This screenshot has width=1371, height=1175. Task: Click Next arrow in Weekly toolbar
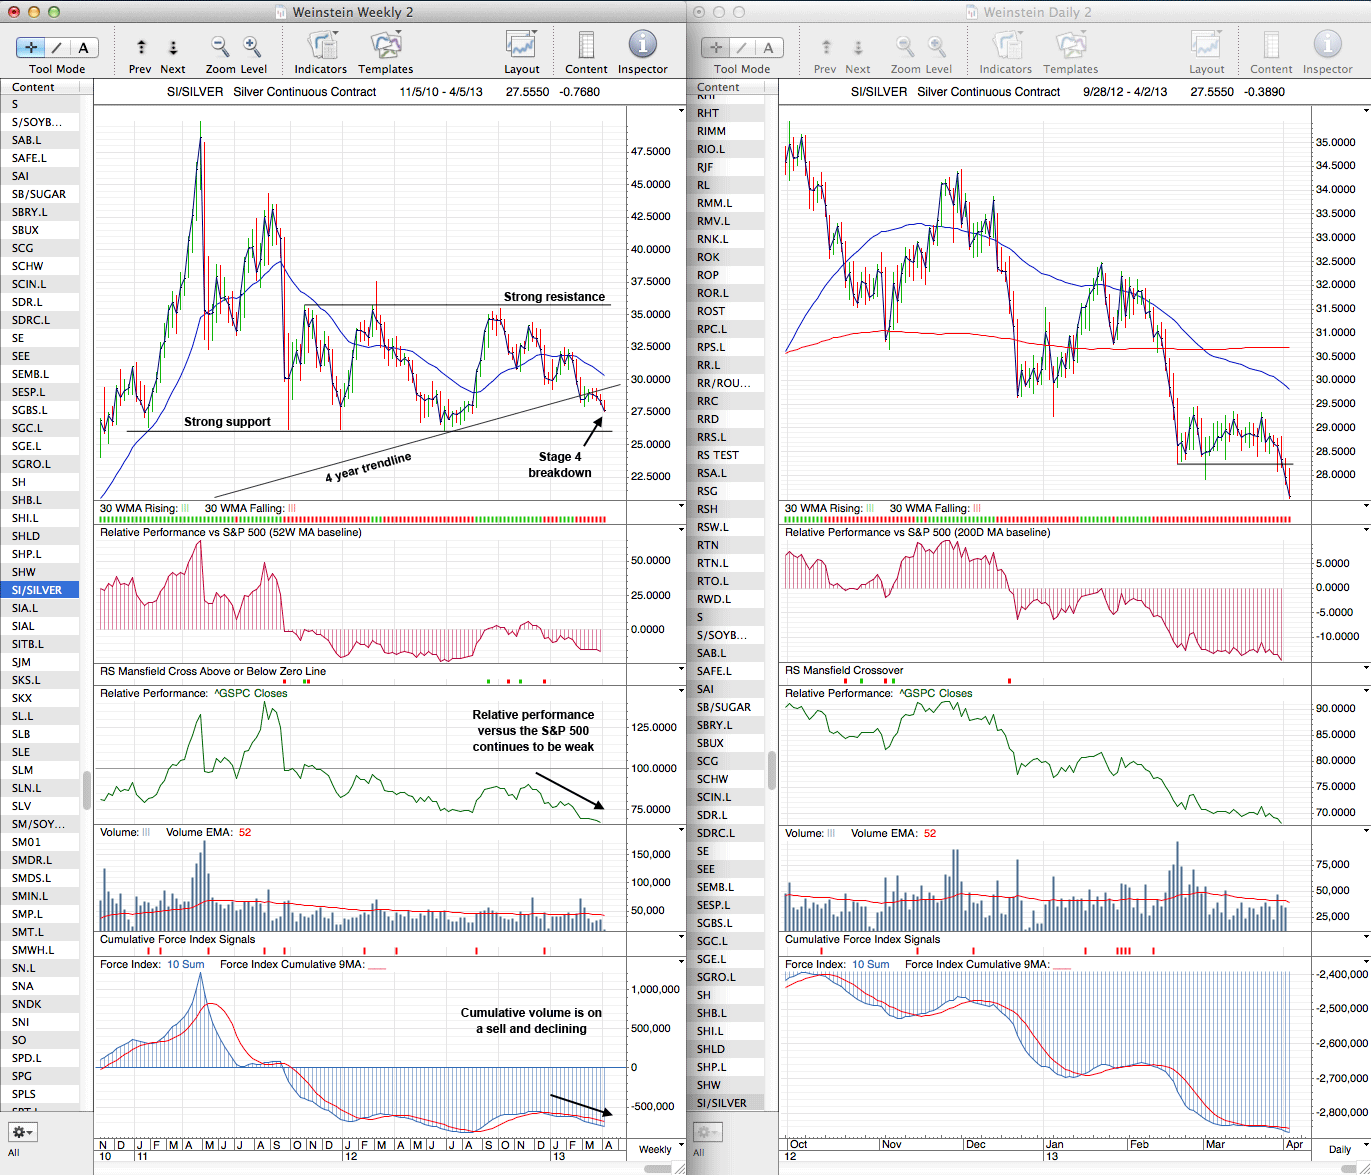tap(173, 47)
